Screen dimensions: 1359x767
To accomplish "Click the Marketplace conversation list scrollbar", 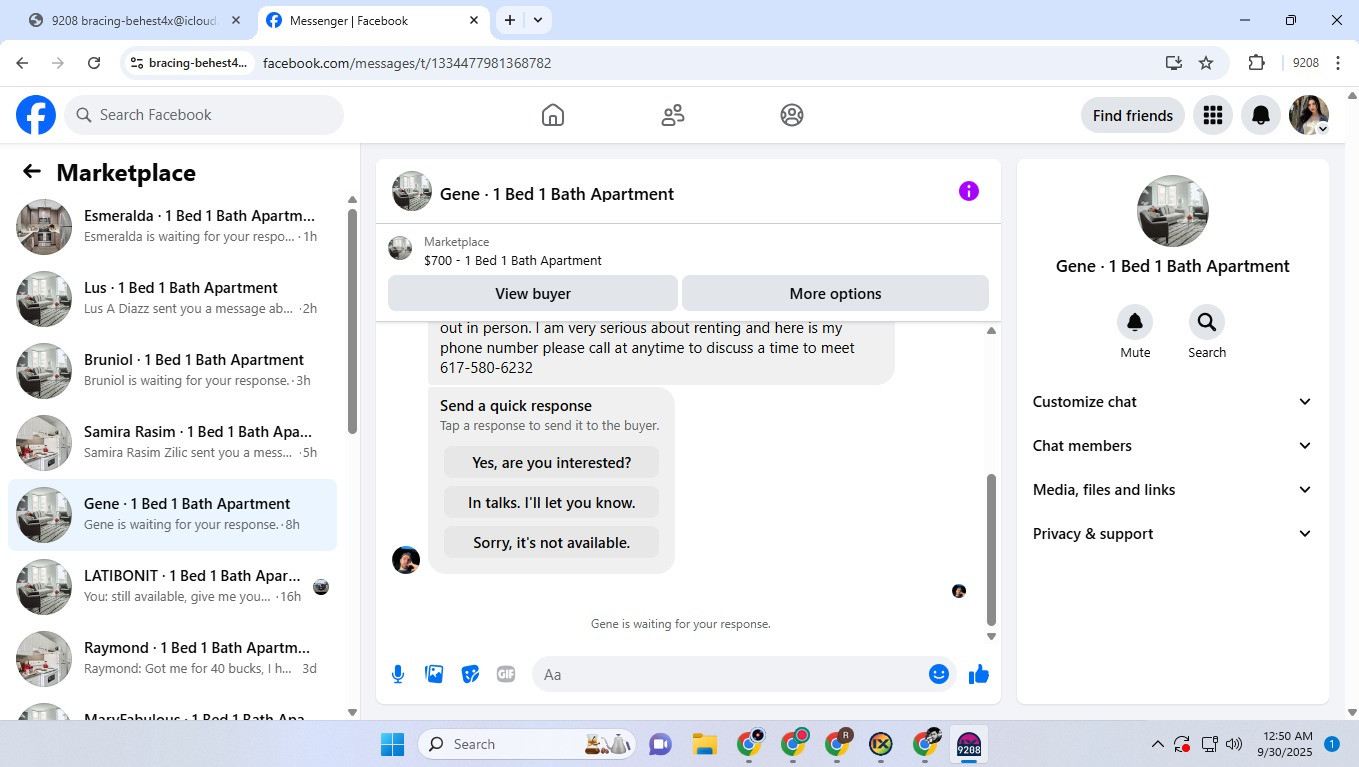I will tap(352, 321).
